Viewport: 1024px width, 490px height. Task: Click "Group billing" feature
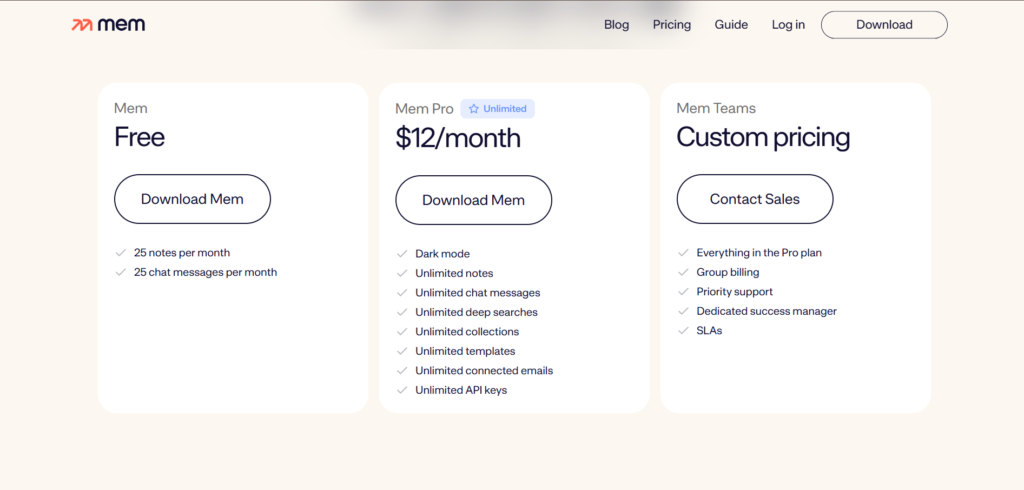728,272
